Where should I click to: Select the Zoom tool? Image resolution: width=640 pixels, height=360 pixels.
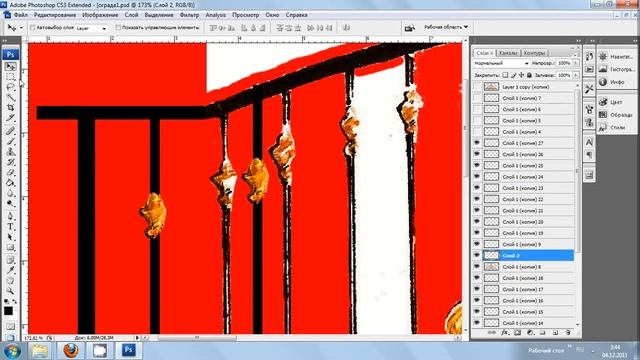tap(11, 291)
